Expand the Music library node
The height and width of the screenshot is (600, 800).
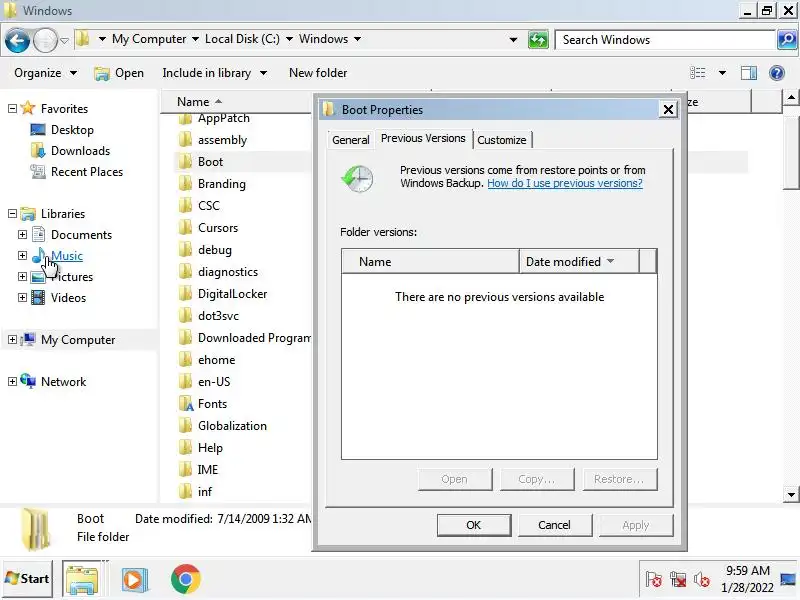tap(22, 255)
